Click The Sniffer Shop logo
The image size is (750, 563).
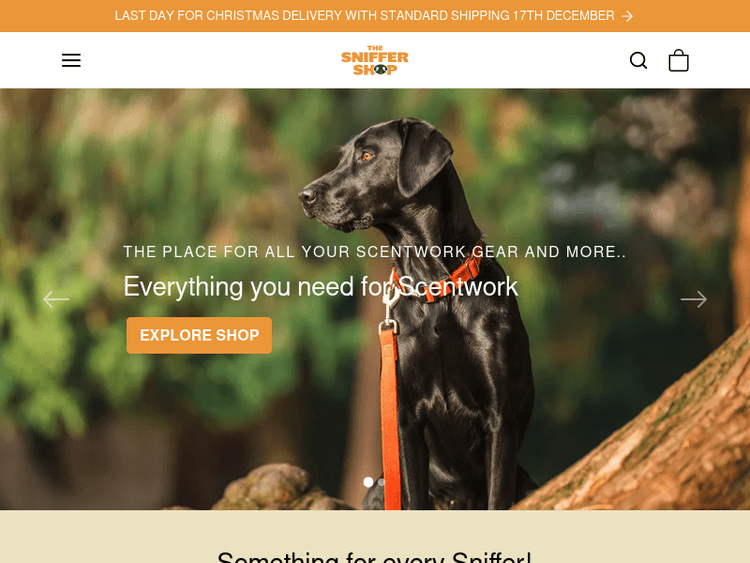tap(375, 60)
